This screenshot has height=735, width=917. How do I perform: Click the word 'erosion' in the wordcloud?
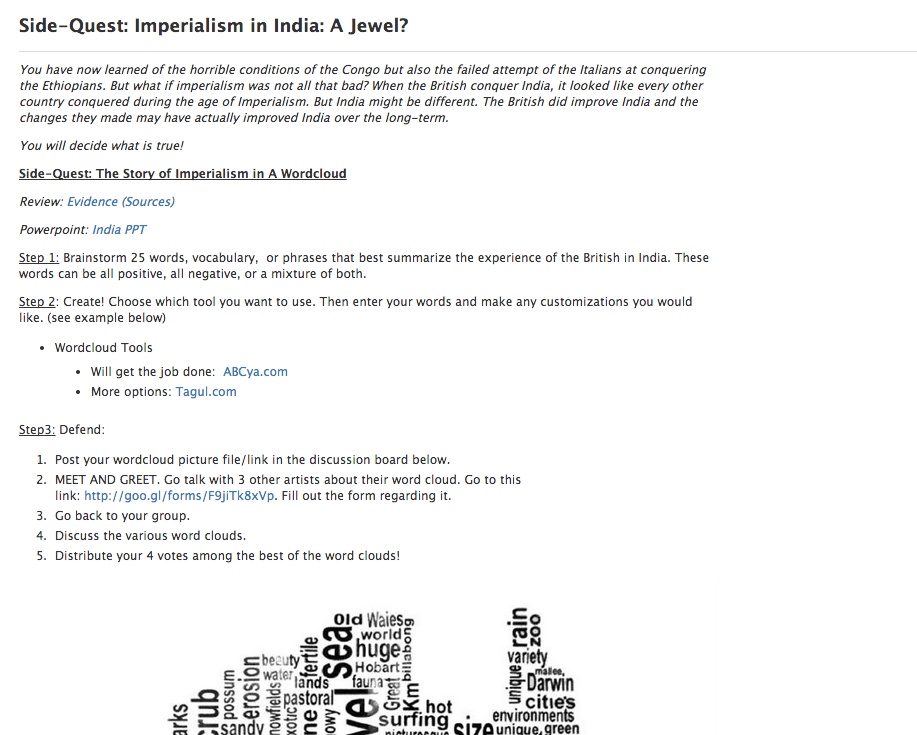coord(251,688)
